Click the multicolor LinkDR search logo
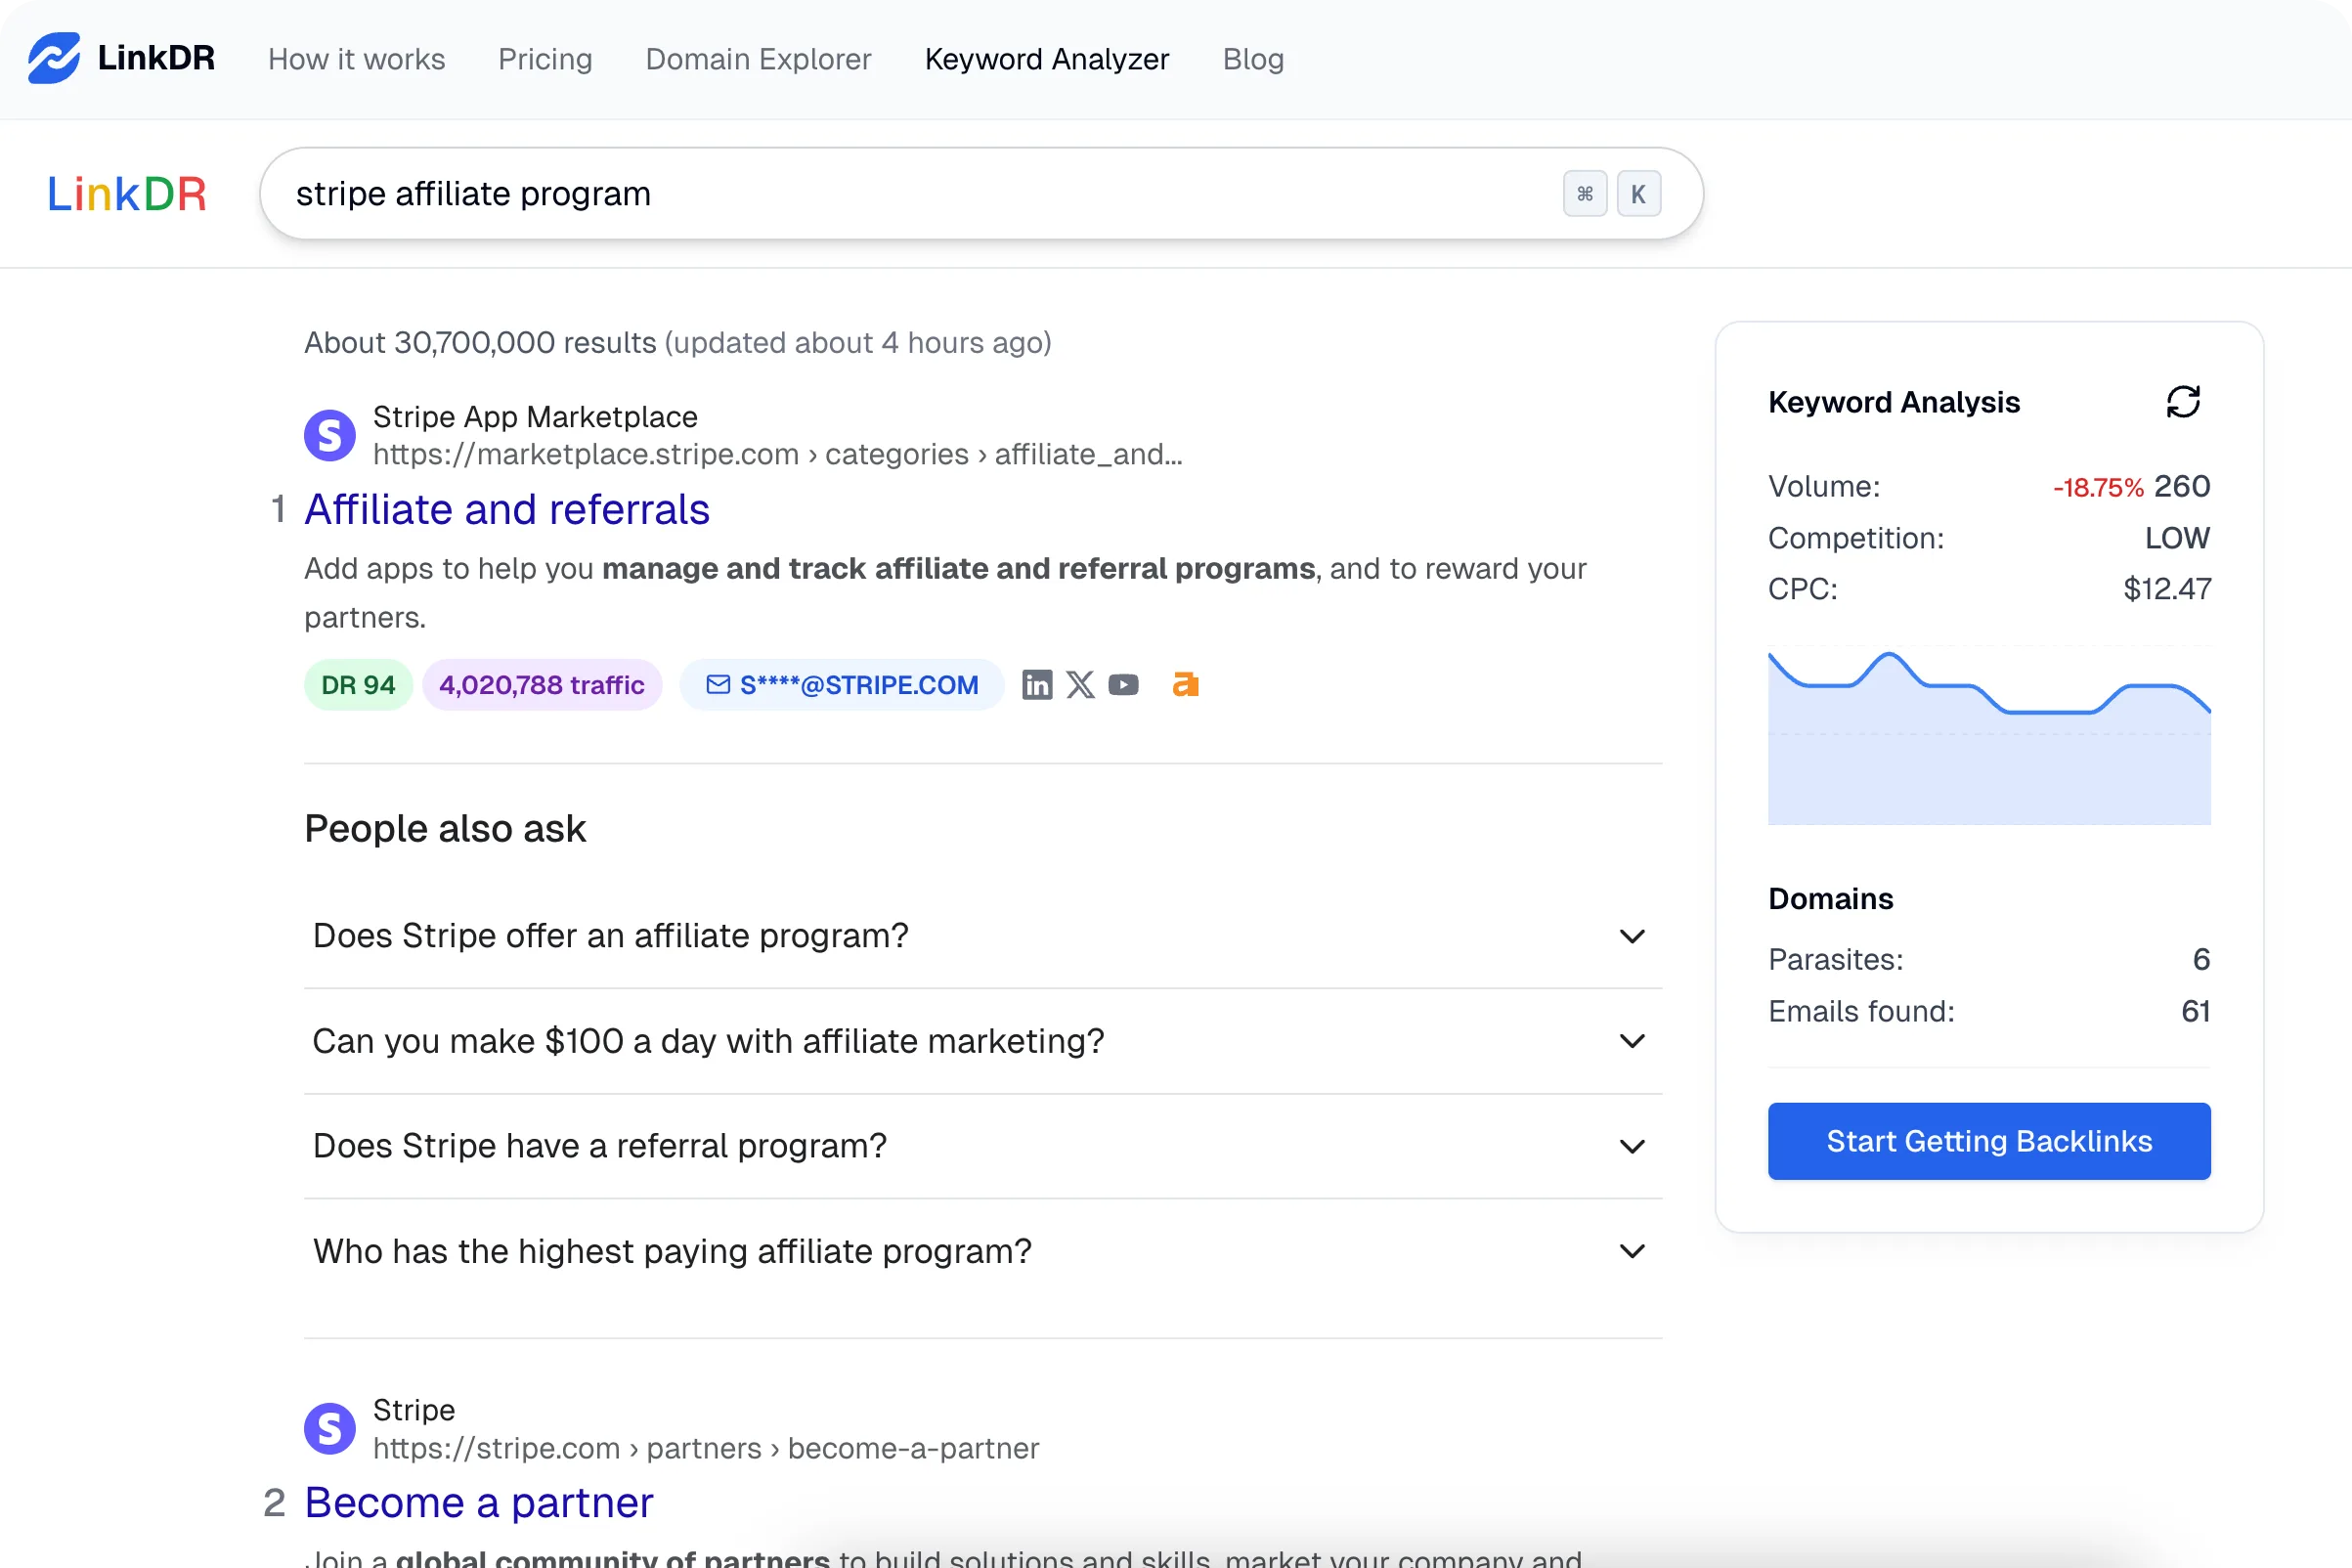 [127, 194]
